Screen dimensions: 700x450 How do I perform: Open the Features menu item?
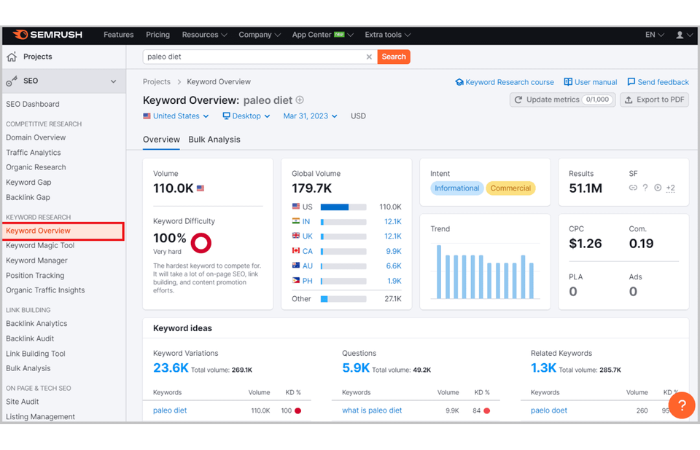click(118, 35)
